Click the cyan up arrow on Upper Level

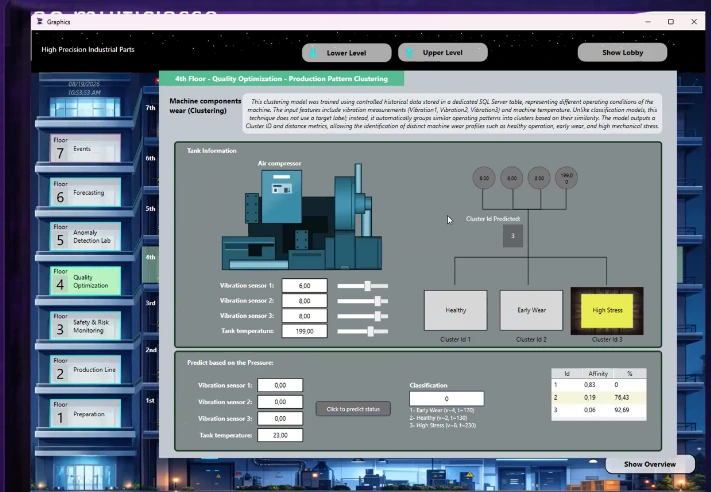[409, 53]
